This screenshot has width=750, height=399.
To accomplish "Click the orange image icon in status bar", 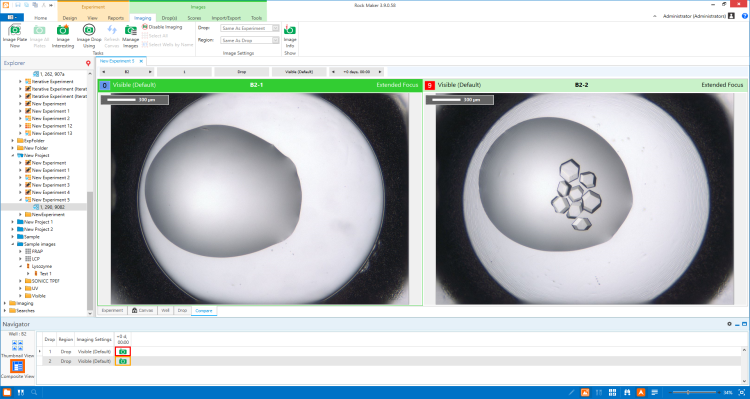I will 585,392.
